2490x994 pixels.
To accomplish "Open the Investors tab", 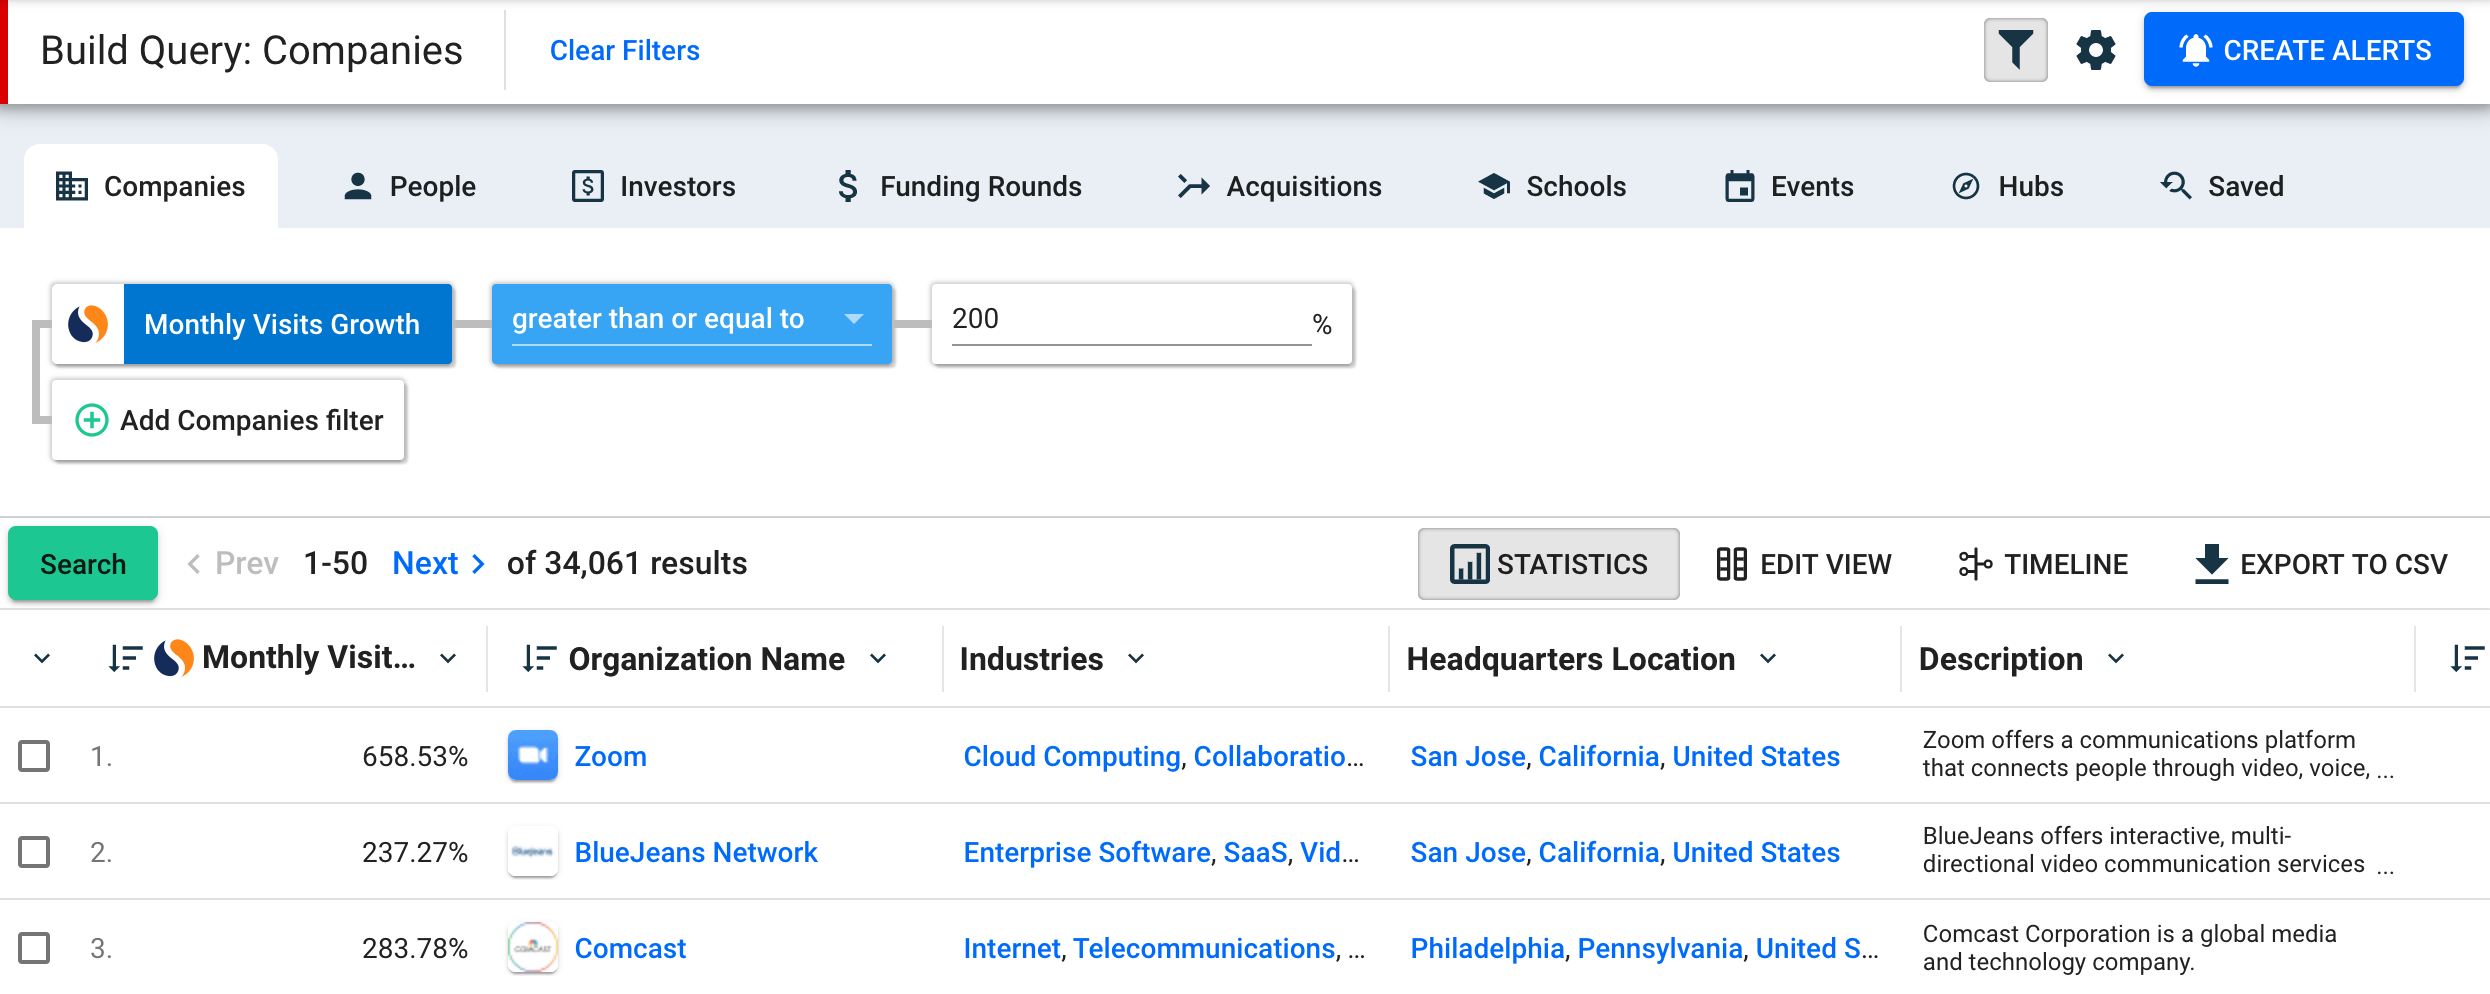I will pos(652,185).
